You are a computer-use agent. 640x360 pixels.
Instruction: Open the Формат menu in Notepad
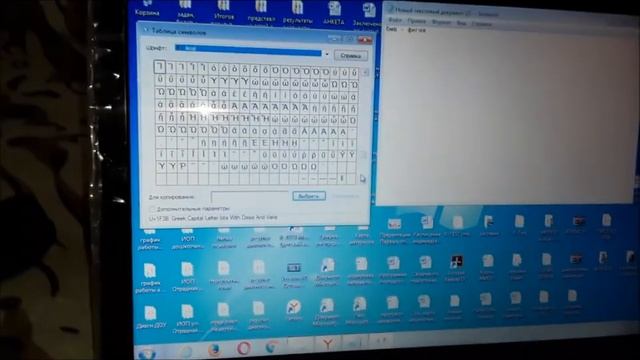tap(441, 22)
